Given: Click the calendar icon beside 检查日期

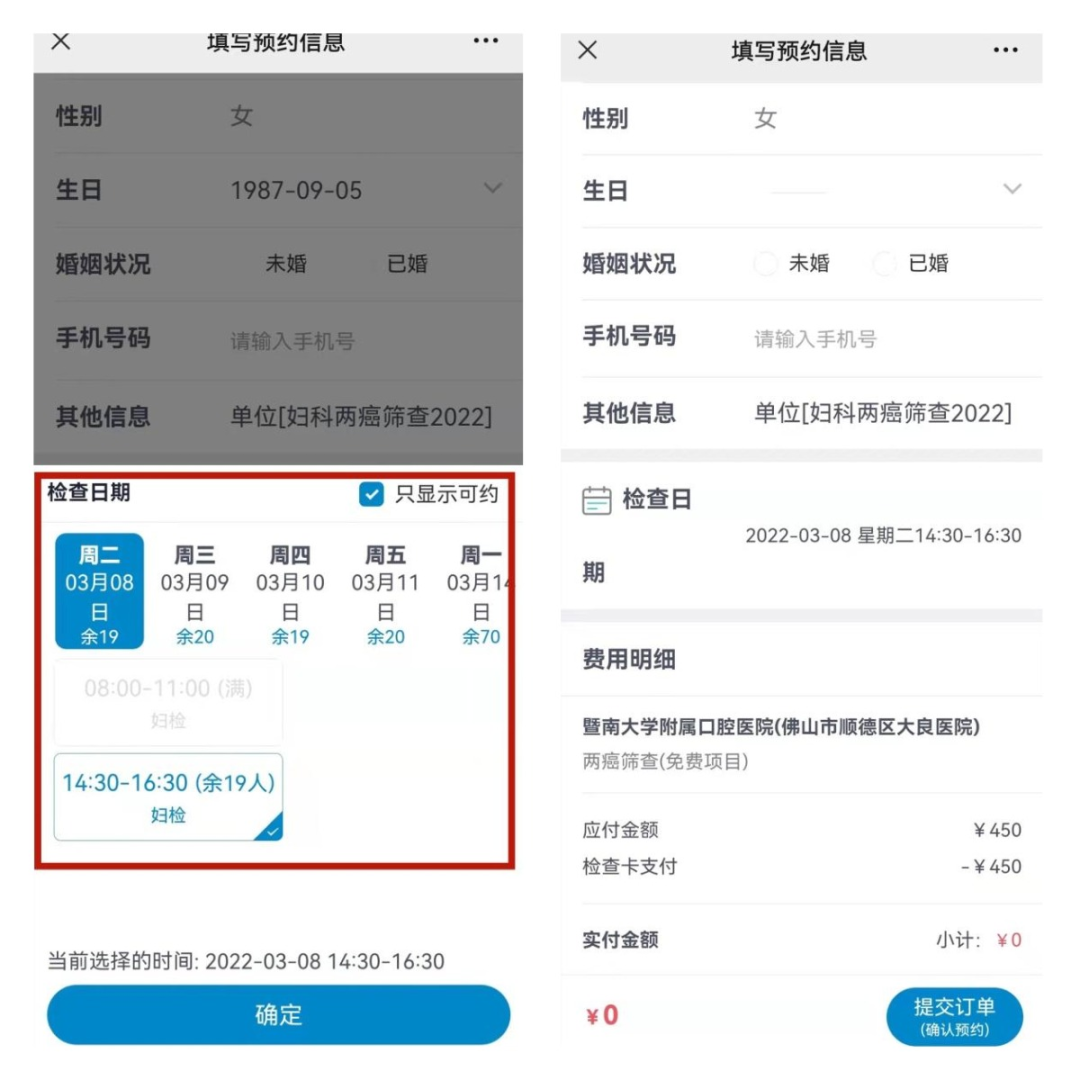Looking at the screenshot, I should tap(596, 501).
